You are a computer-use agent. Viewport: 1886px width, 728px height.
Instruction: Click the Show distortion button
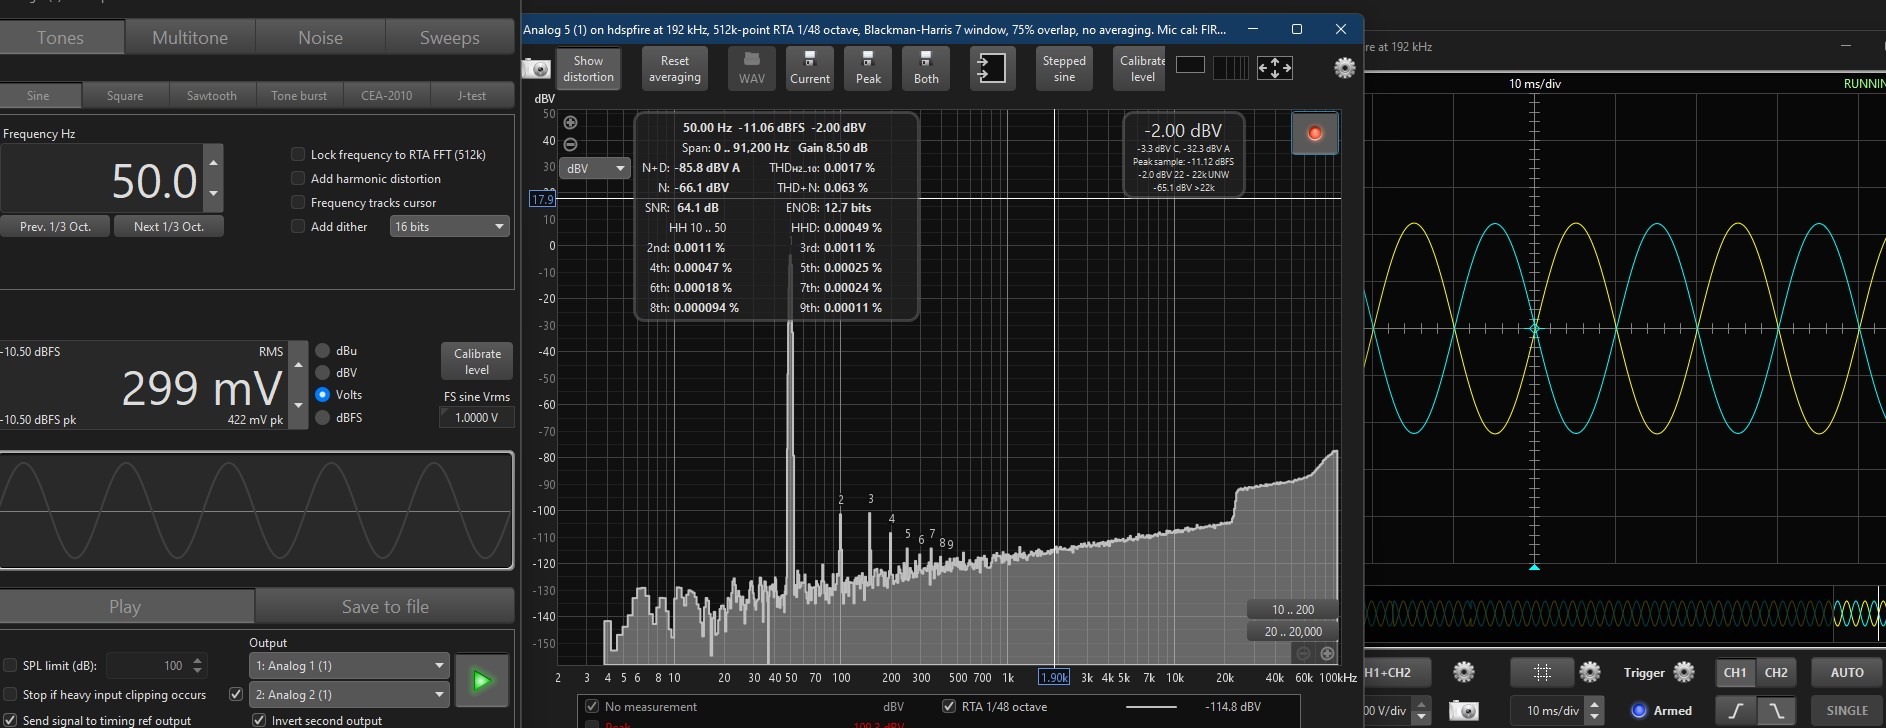pyautogui.click(x=588, y=68)
